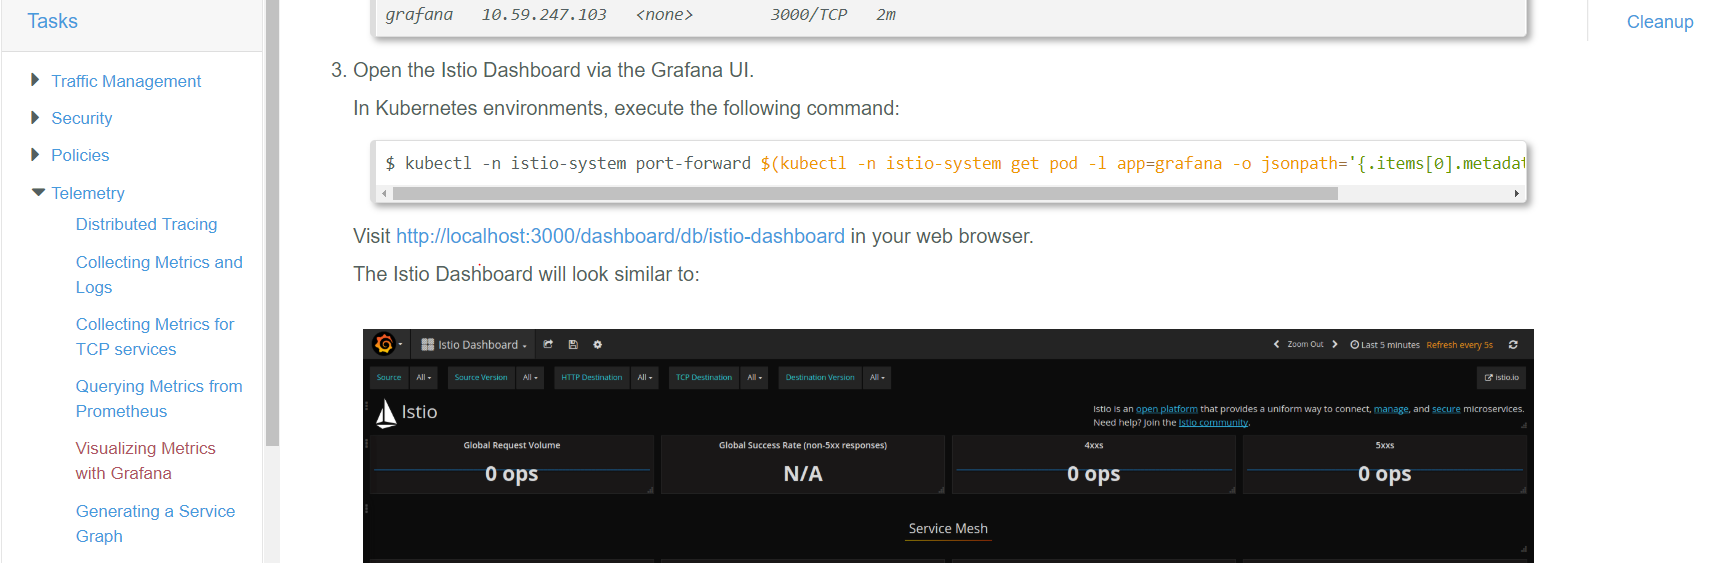Click the sidebar vertical scrollbar
Image resolution: width=1713 pixels, height=563 pixels.
tap(272, 222)
